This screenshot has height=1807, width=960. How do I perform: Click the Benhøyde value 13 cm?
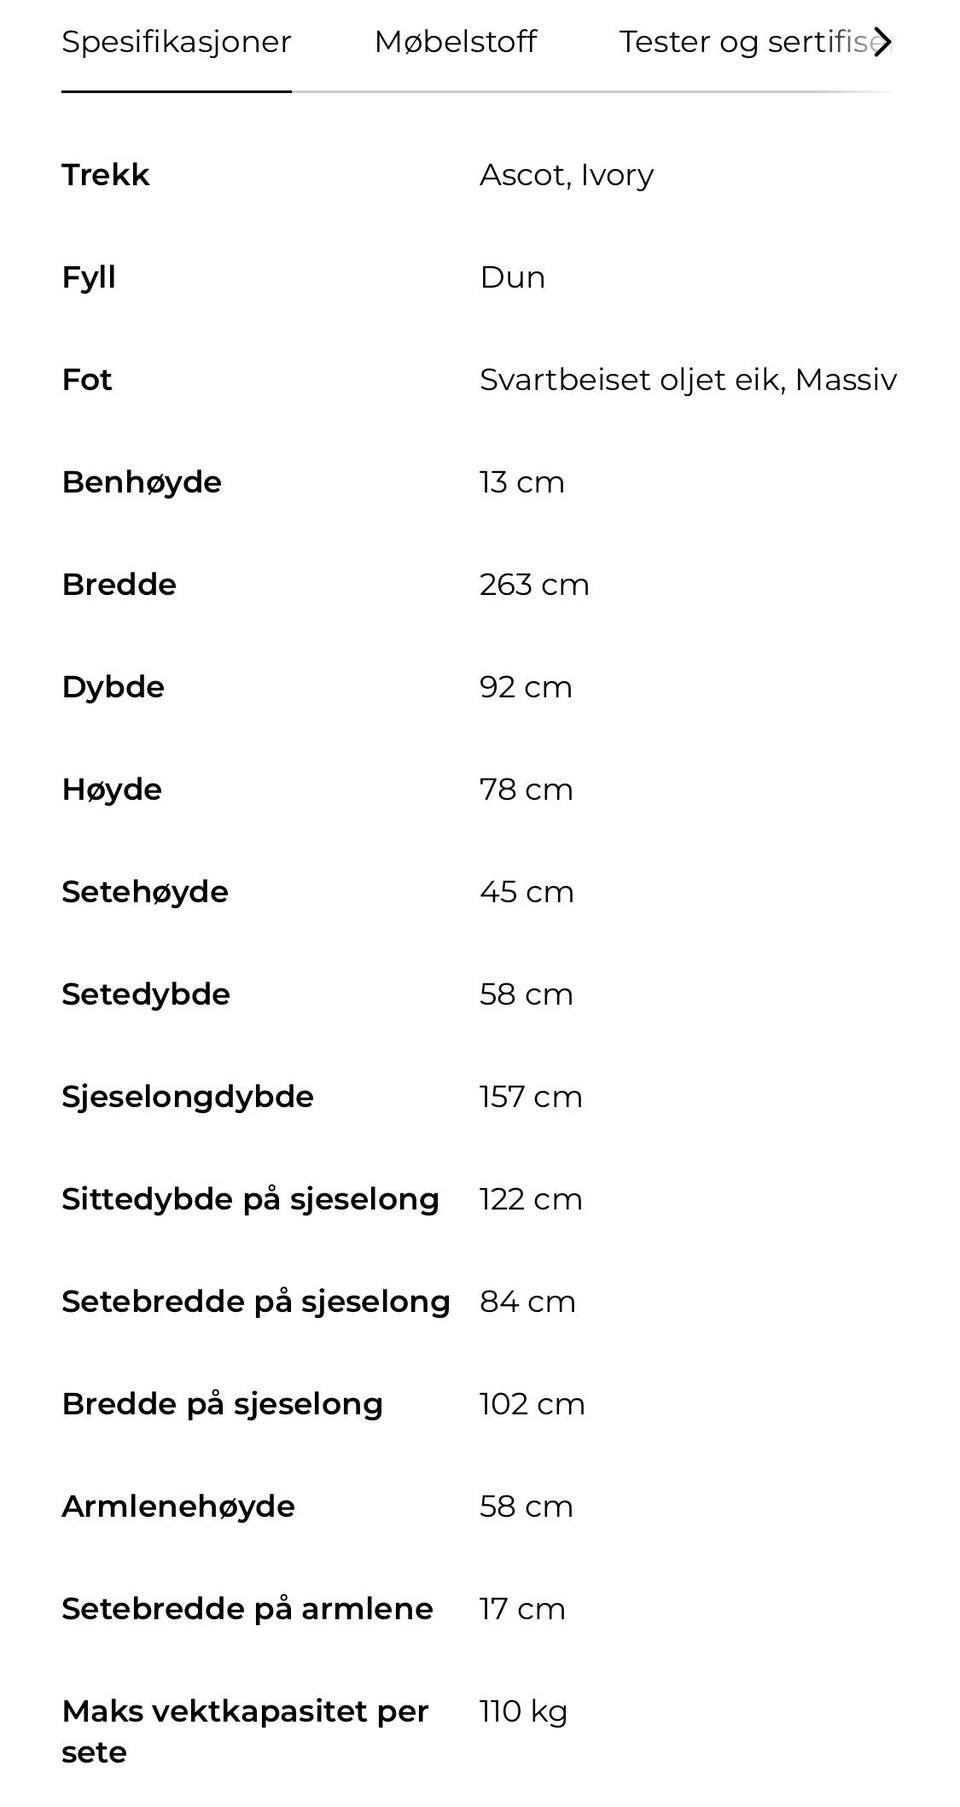[x=521, y=482]
